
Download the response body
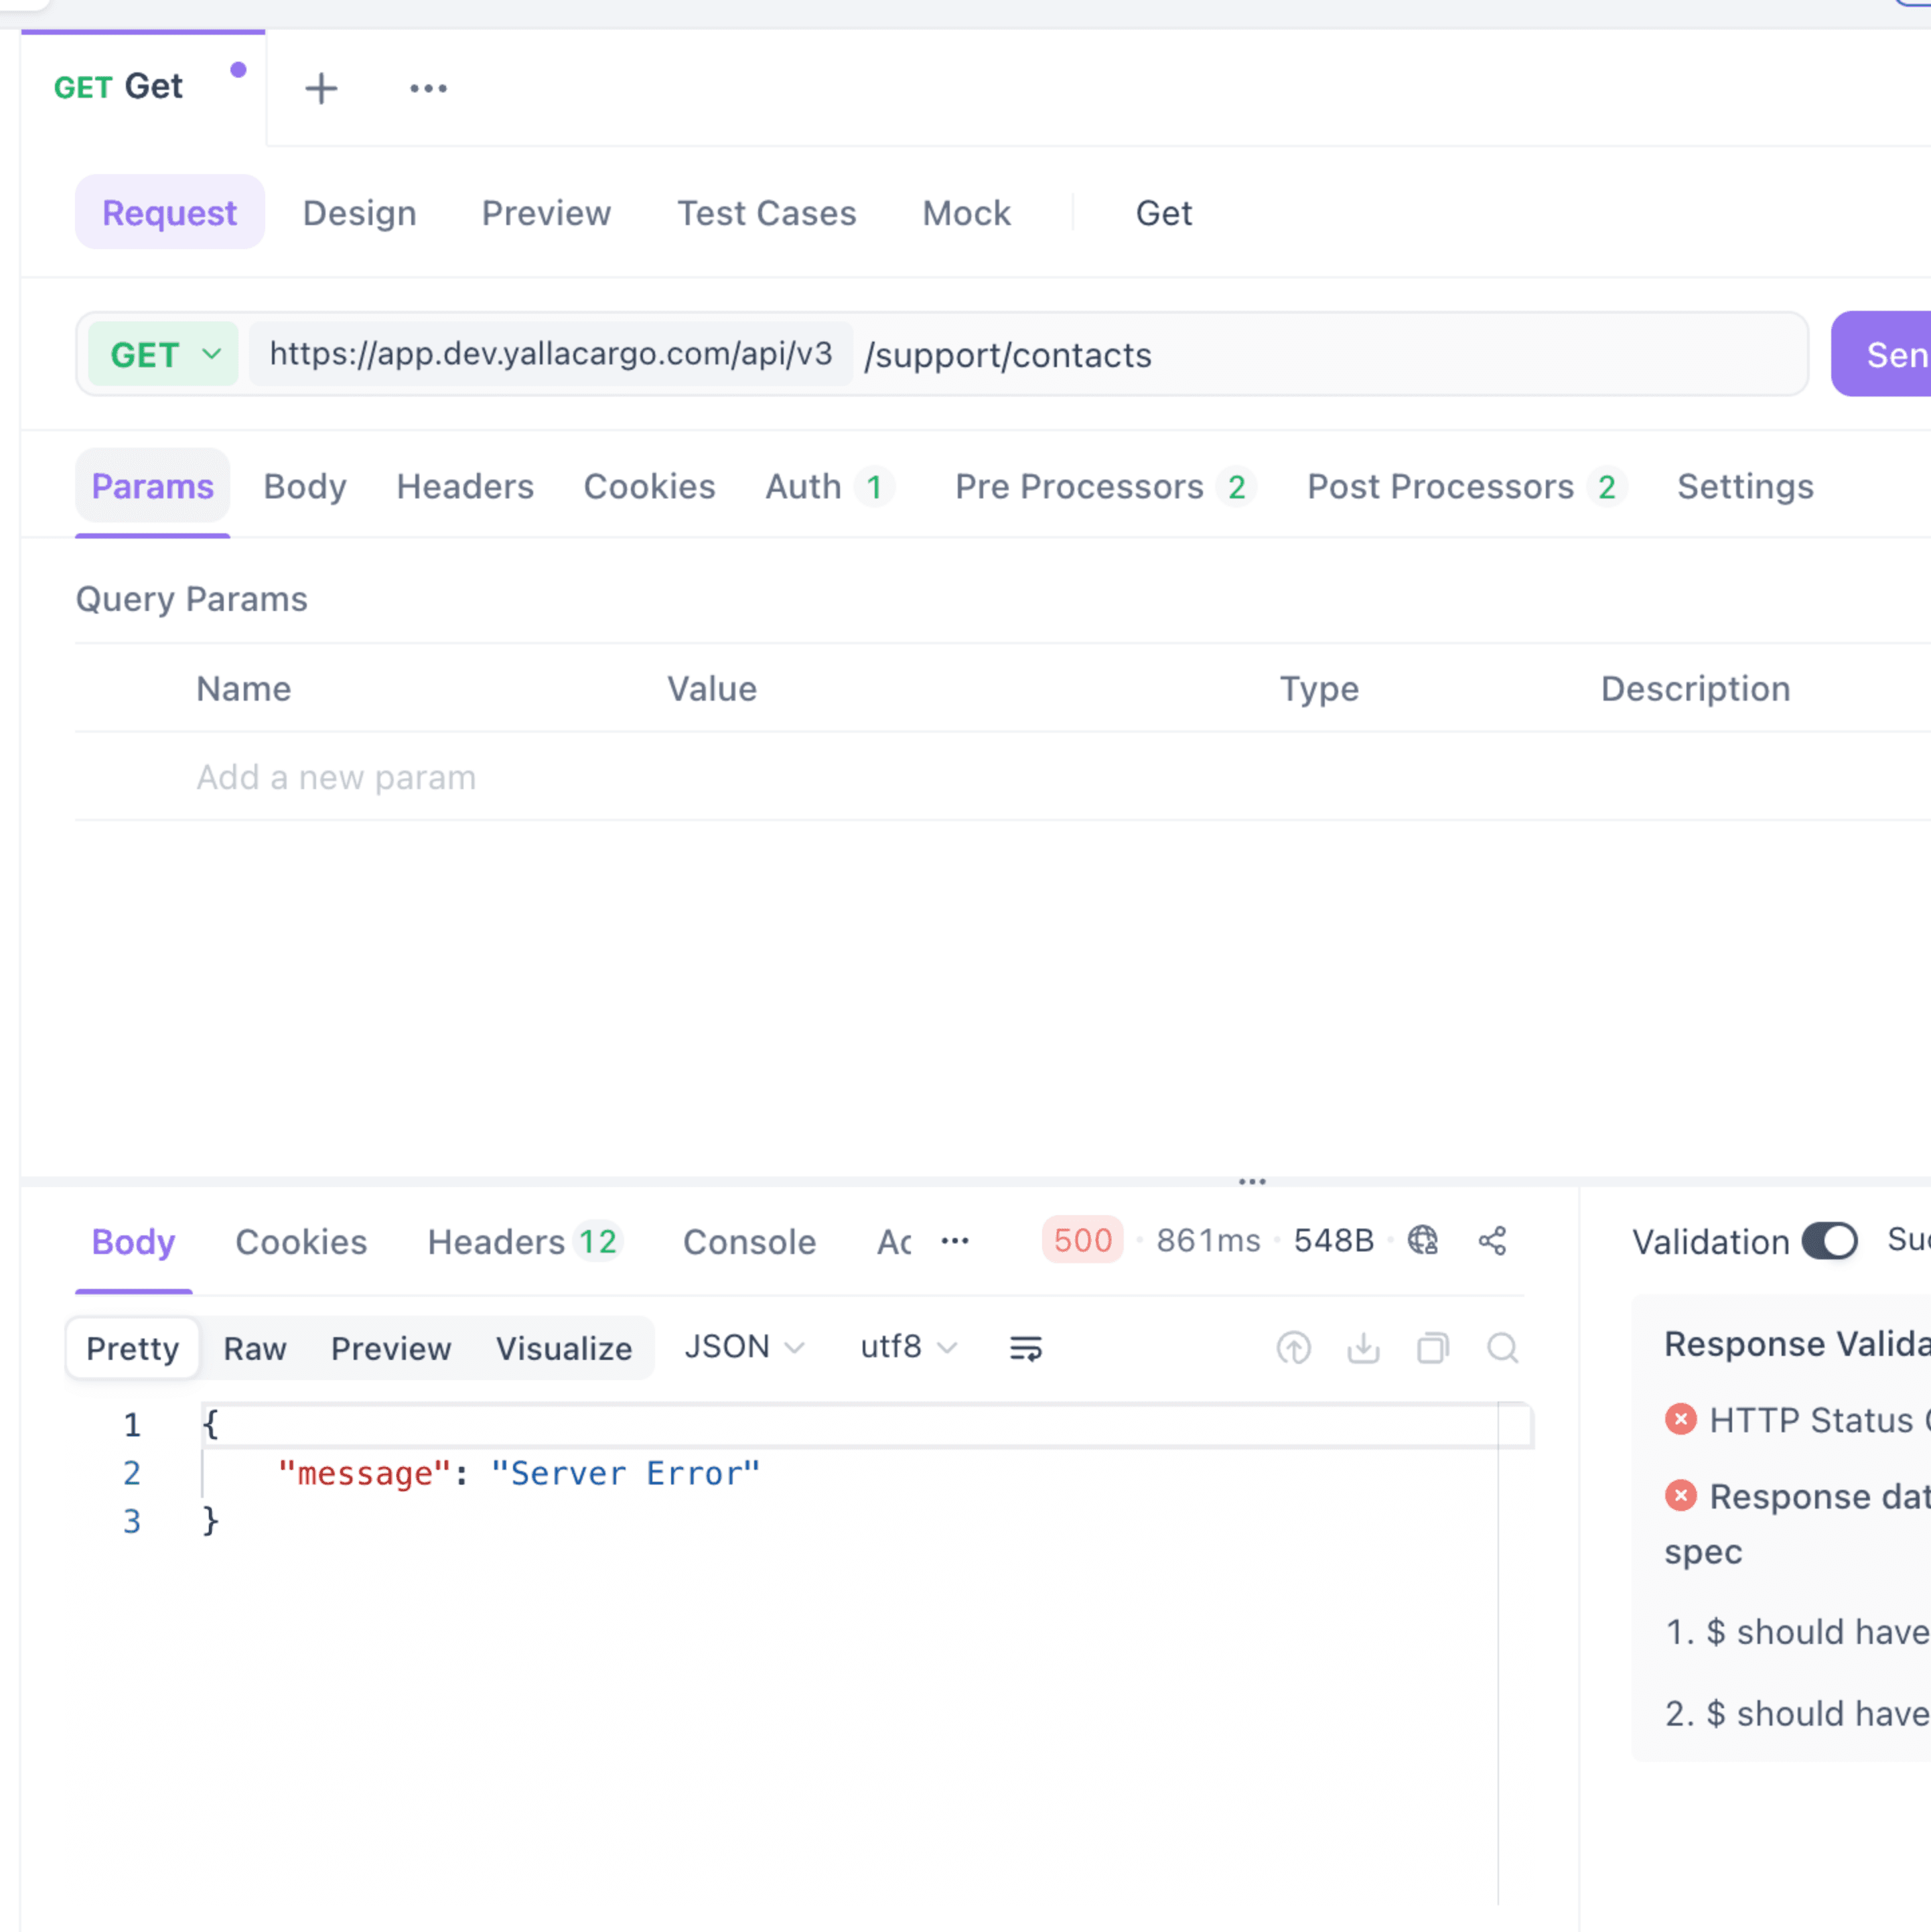(1363, 1348)
